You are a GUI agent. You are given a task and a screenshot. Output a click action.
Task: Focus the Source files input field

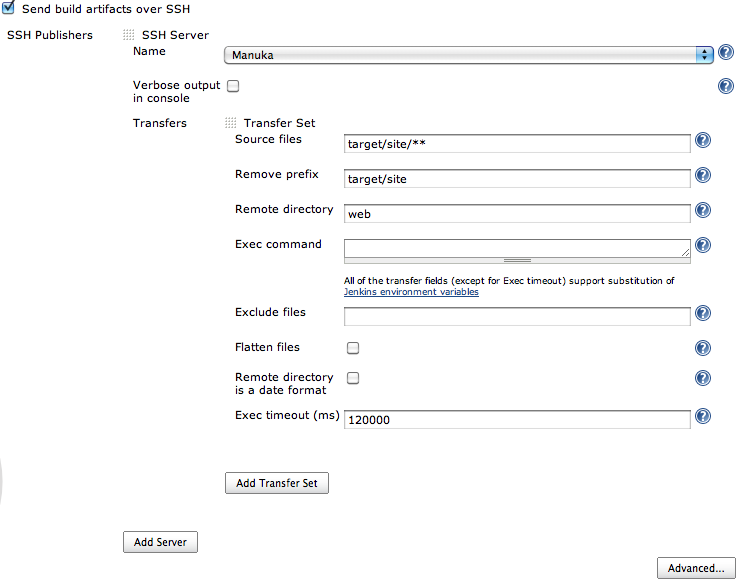click(x=517, y=144)
